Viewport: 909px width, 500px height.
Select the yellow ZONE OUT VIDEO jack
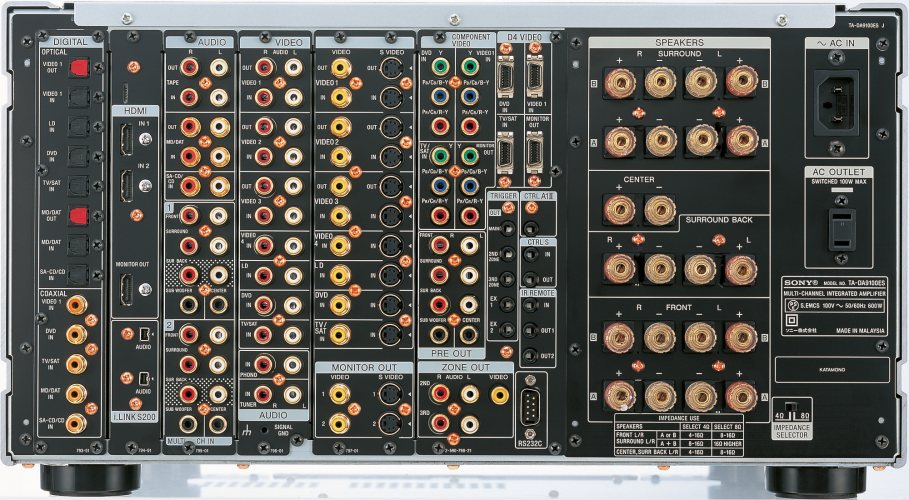500,395
